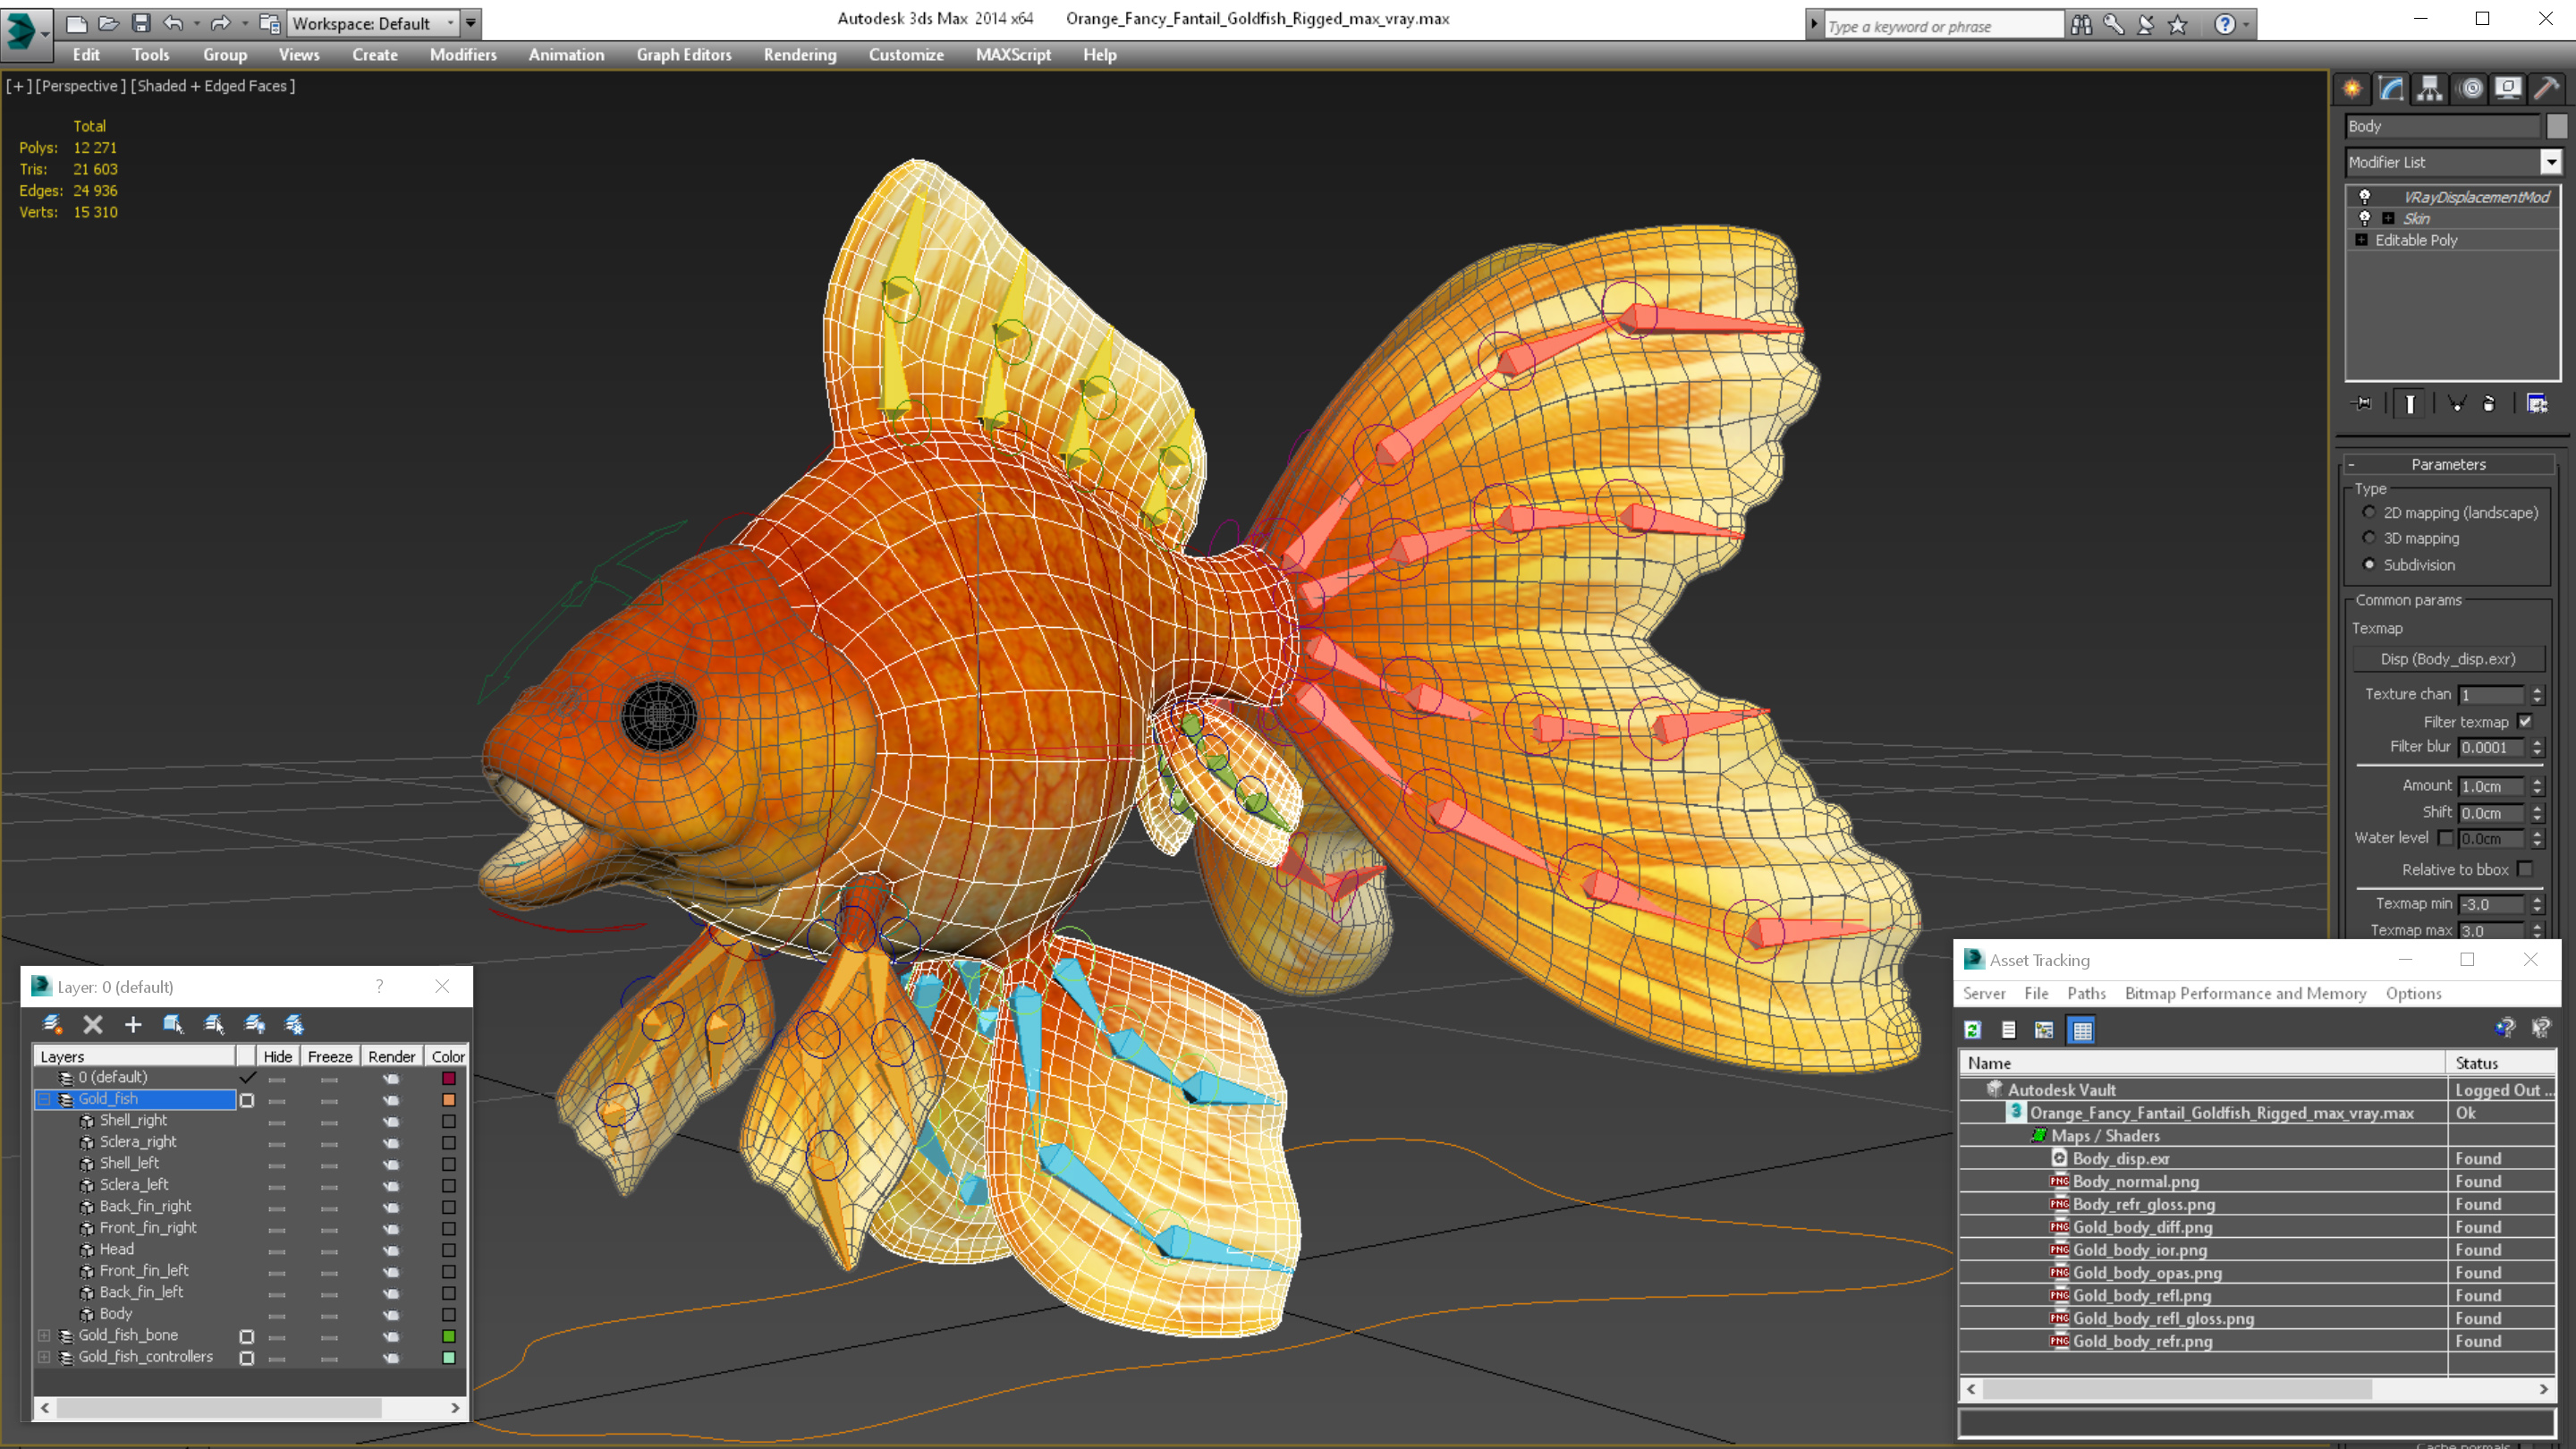Click Create New Layer icon in Layer dialog
The image size is (2576, 1449).
(x=52, y=1024)
